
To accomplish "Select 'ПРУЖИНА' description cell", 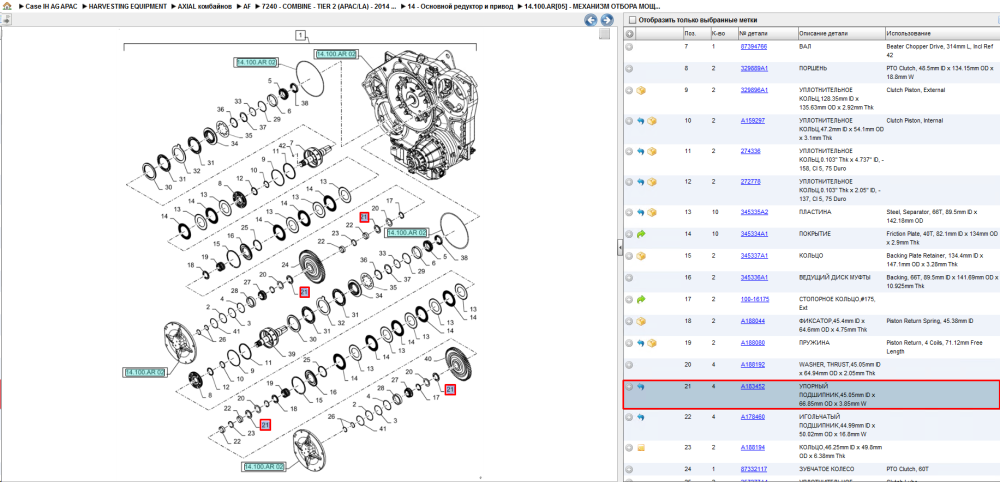I will click(x=815, y=343).
